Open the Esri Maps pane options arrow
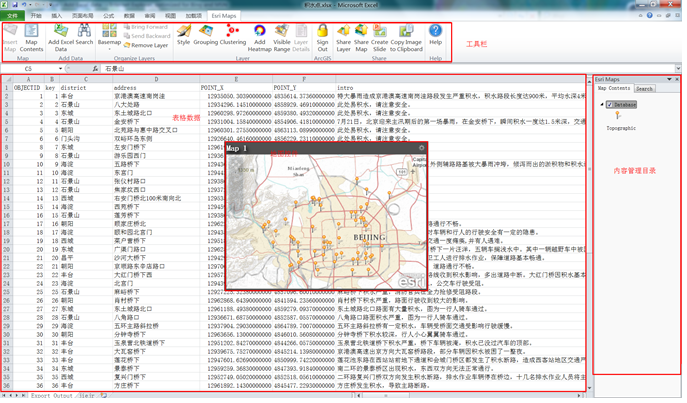Screen dimensions: 687x403 pyautogui.click(x=670, y=79)
